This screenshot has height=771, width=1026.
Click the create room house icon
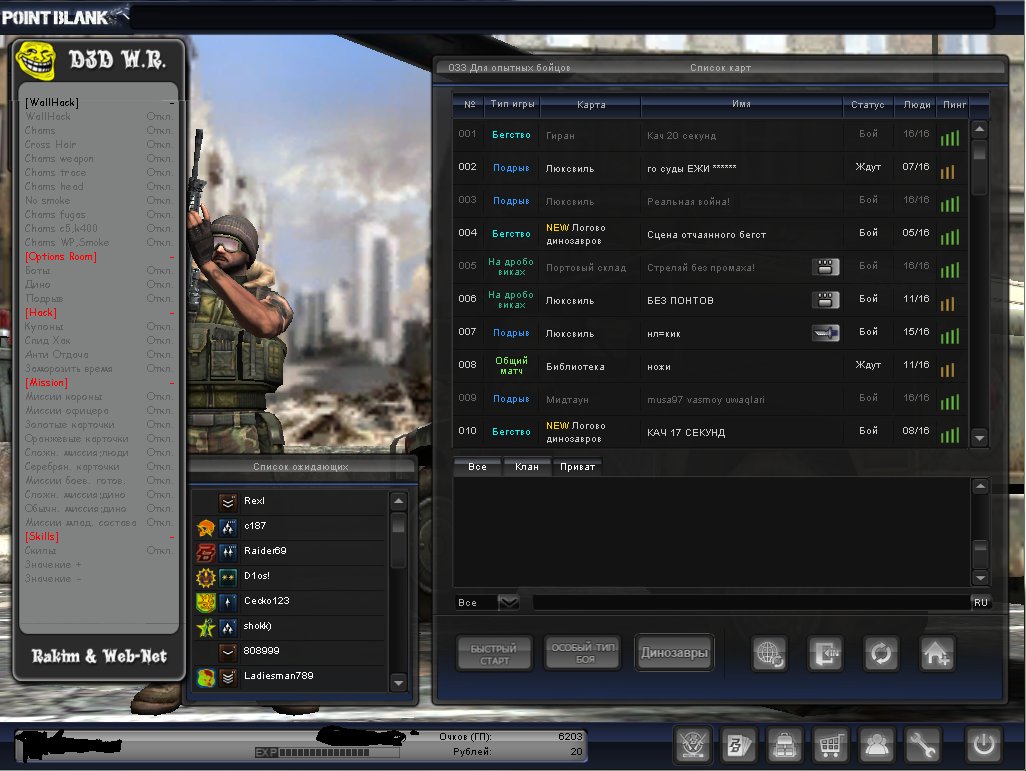pyautogui.click(x=936, y=653)
